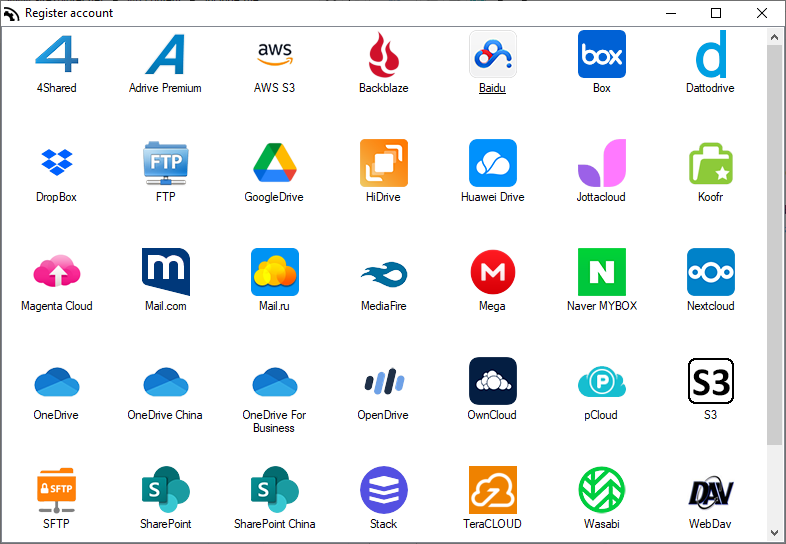Image resolution: width=786 pixels, height=544 pixels.
Task: Pick the red Mega icon
Action: click(493, 272)
